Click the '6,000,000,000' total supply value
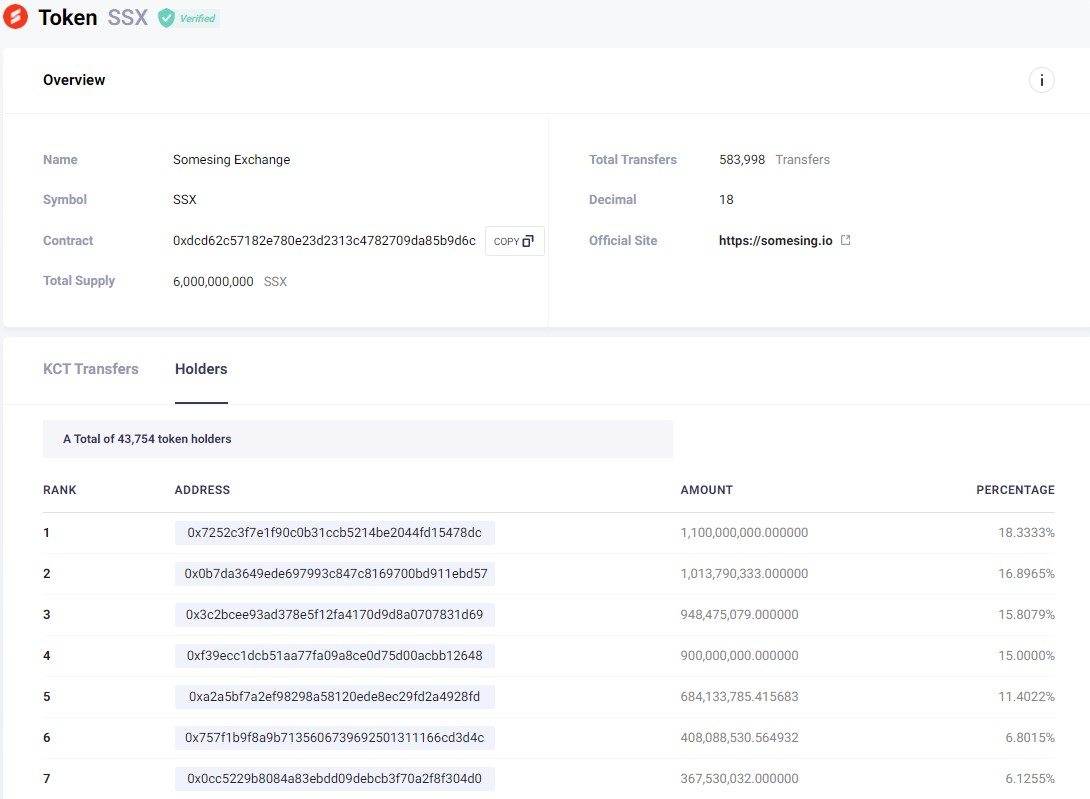Image resolution: width=1090 pixels, height=799 pixels. pyautogui.click(x=213, y=282)
